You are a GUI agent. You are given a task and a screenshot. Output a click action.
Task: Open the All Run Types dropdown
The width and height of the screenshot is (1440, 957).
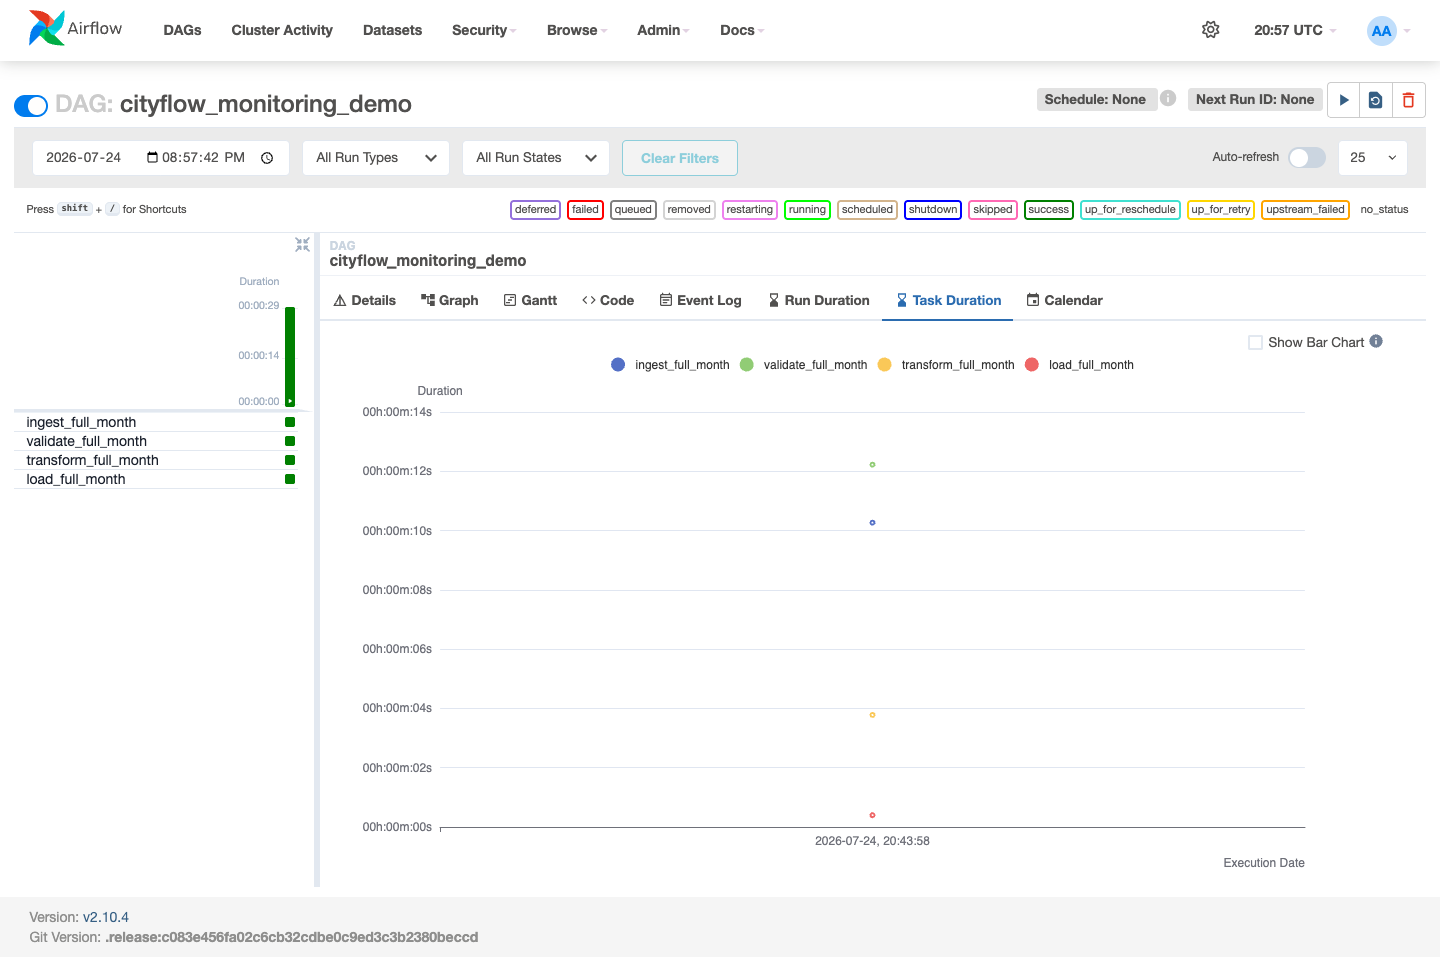point(376,158)
